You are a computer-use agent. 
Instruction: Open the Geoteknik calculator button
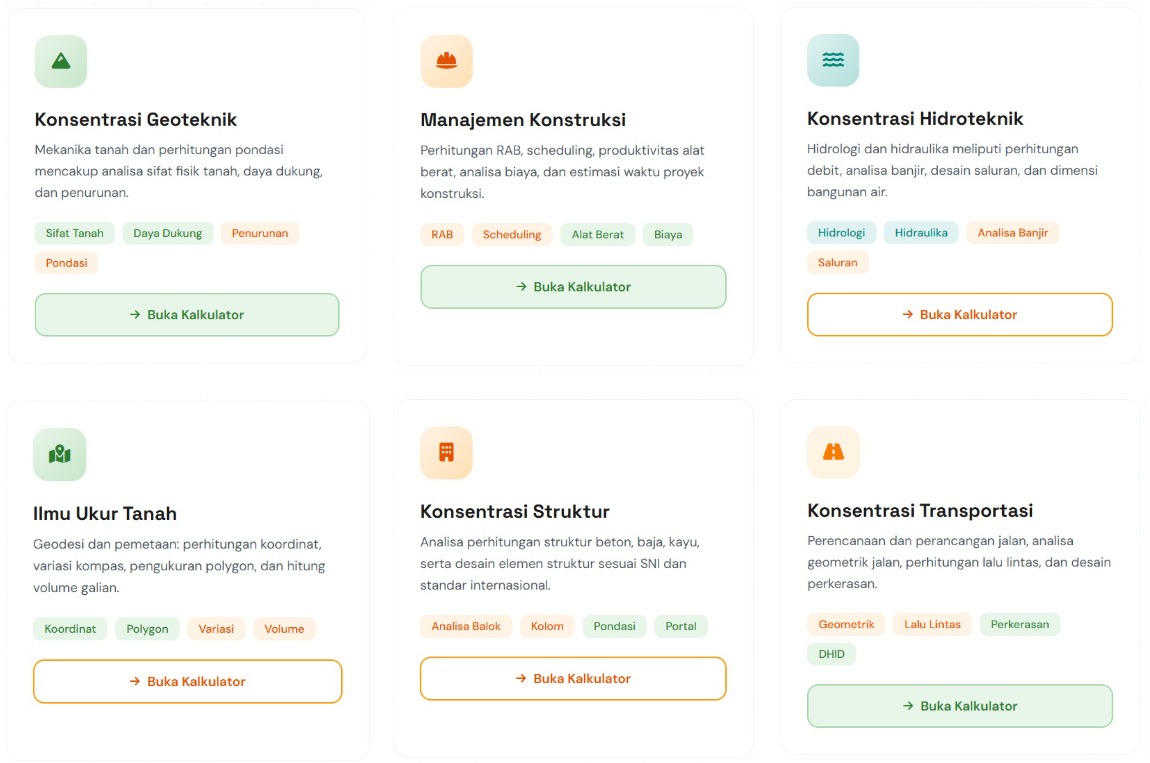coord(187,315)
